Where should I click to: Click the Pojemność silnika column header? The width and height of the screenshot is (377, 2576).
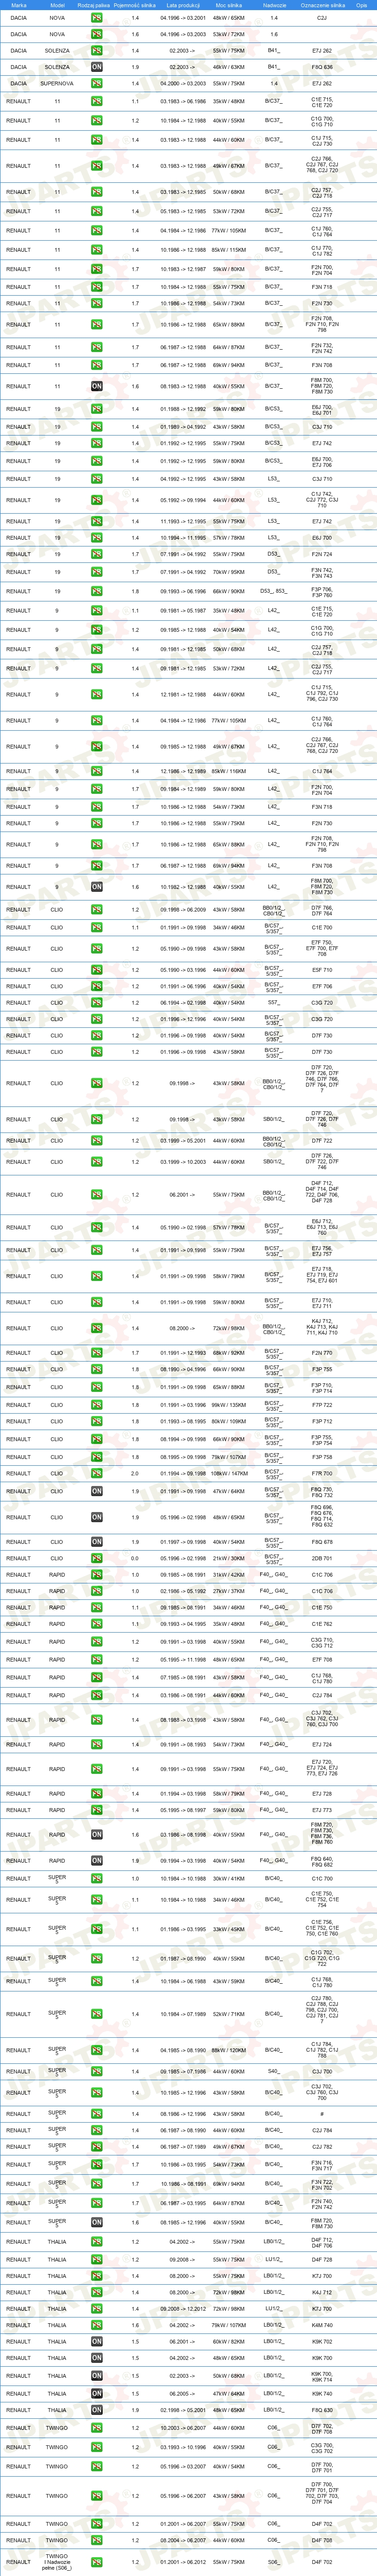(134, 5)
